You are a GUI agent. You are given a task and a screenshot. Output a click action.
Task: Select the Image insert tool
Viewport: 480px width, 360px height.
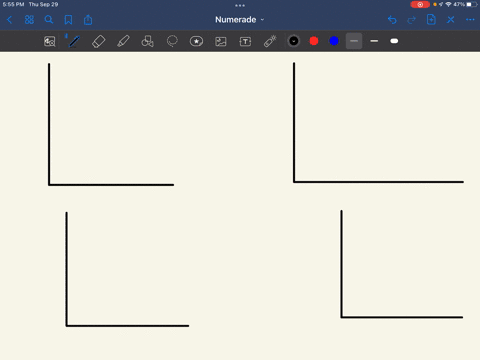pos(221,41)
